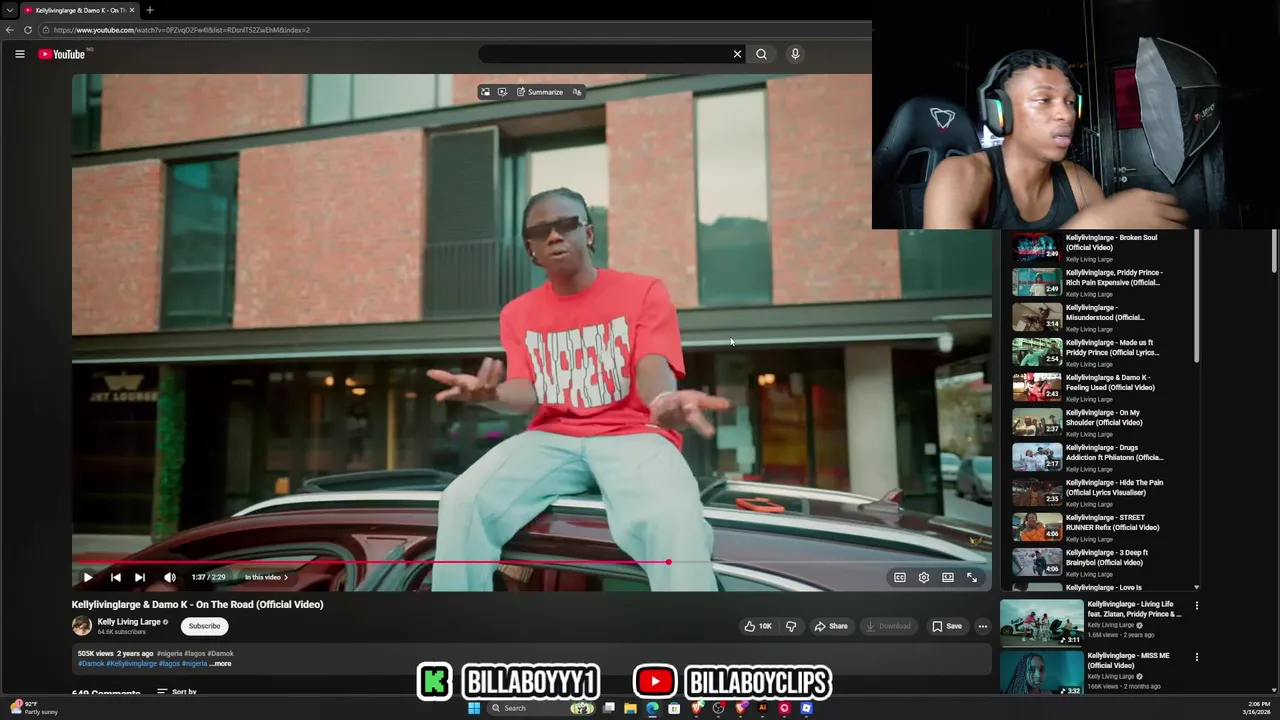The height and width of the screenshot is (720, 1280).
Task: Go back with the browser back arrow
Action: coord(10,30)
